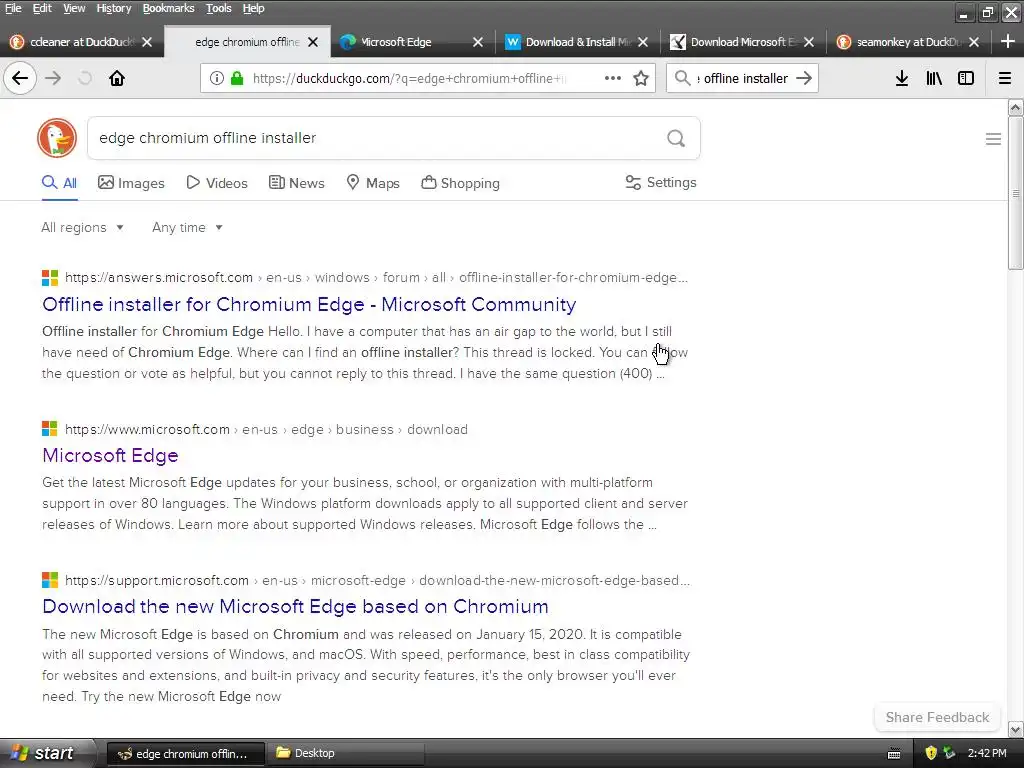Open DuckDuckGo side menu icon
1024x768 pixels.
993,139
